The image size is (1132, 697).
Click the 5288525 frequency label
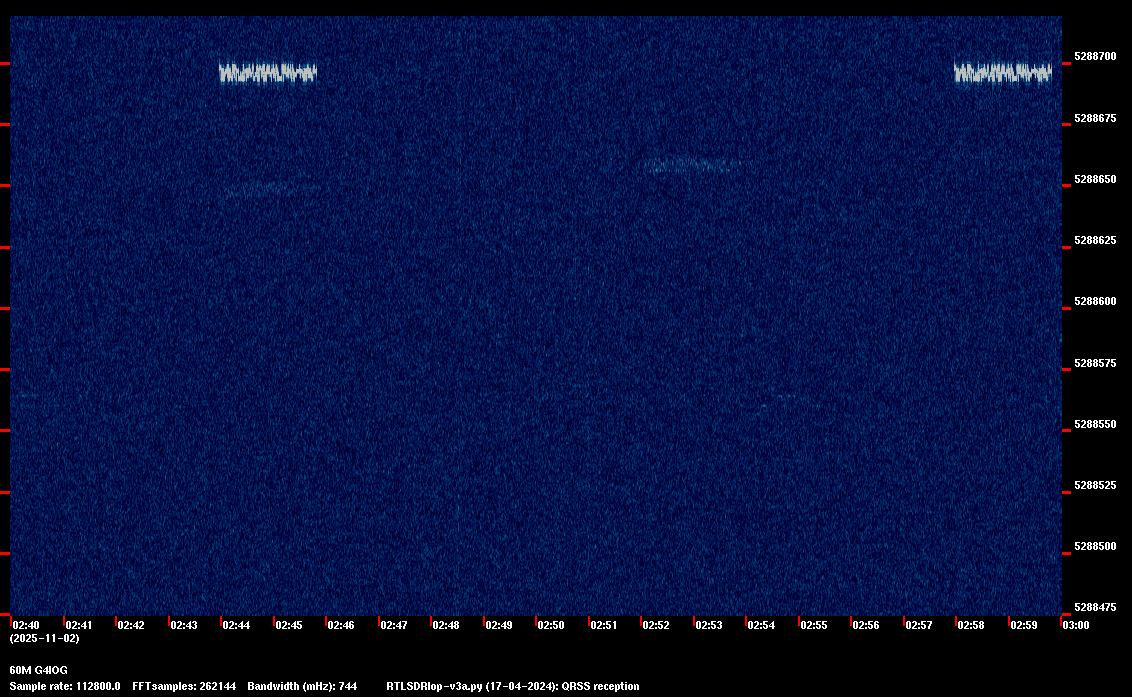coord(1095,485)
